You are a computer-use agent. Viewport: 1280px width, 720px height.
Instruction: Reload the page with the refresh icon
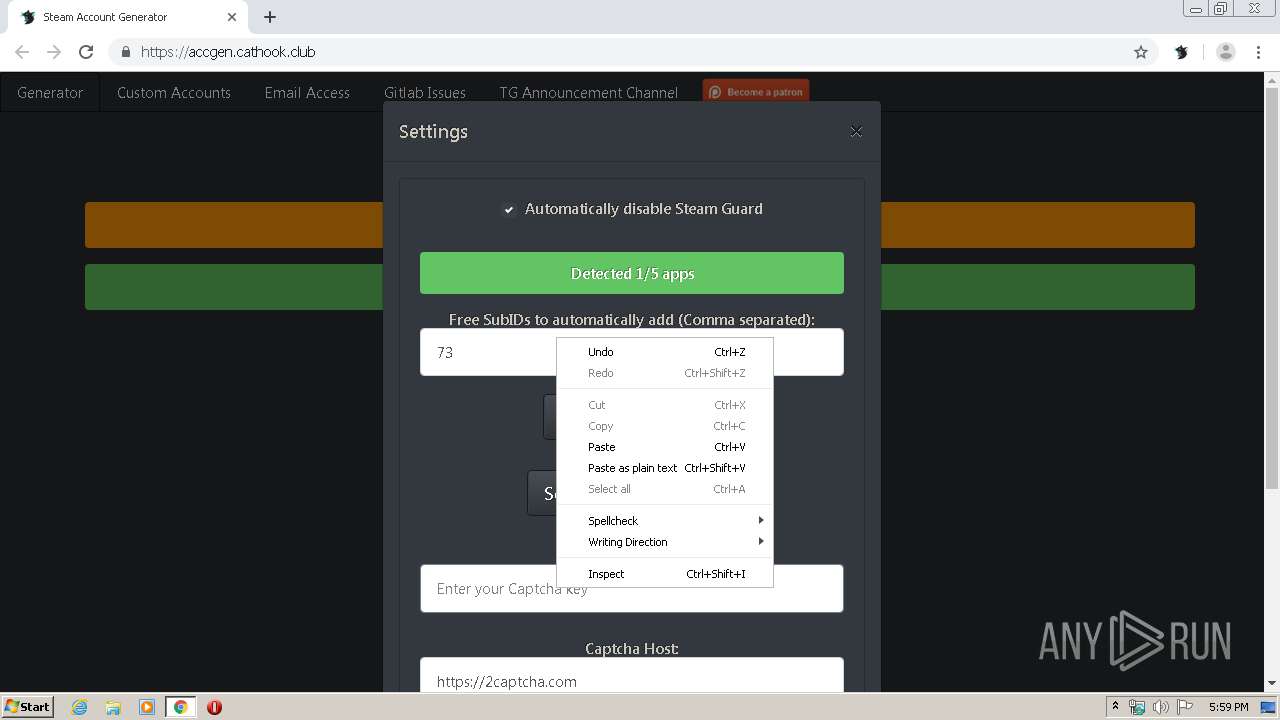pyautogui.click(x=86, y=52)
